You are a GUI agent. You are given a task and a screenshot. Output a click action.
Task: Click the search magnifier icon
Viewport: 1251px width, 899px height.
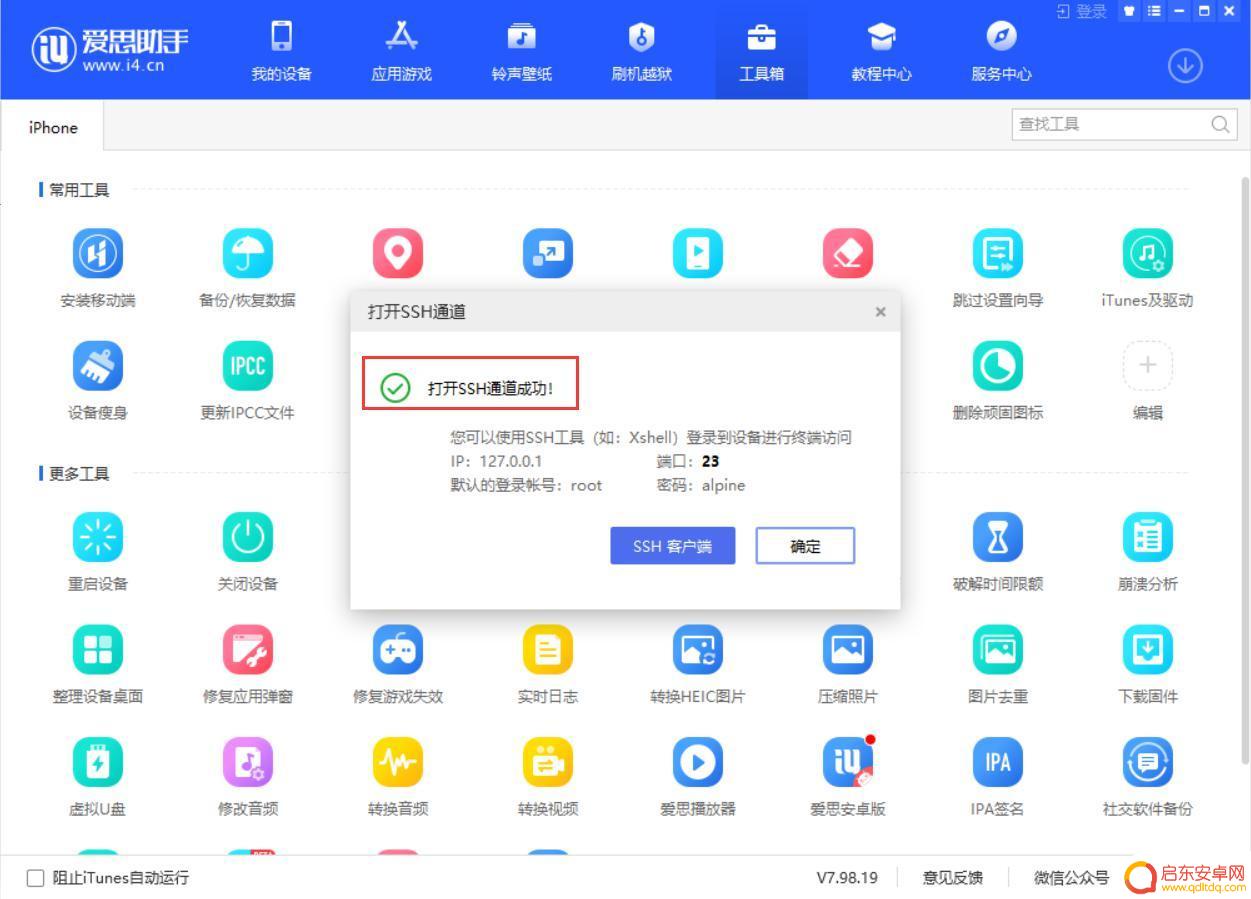click(x=1220, y=125)
